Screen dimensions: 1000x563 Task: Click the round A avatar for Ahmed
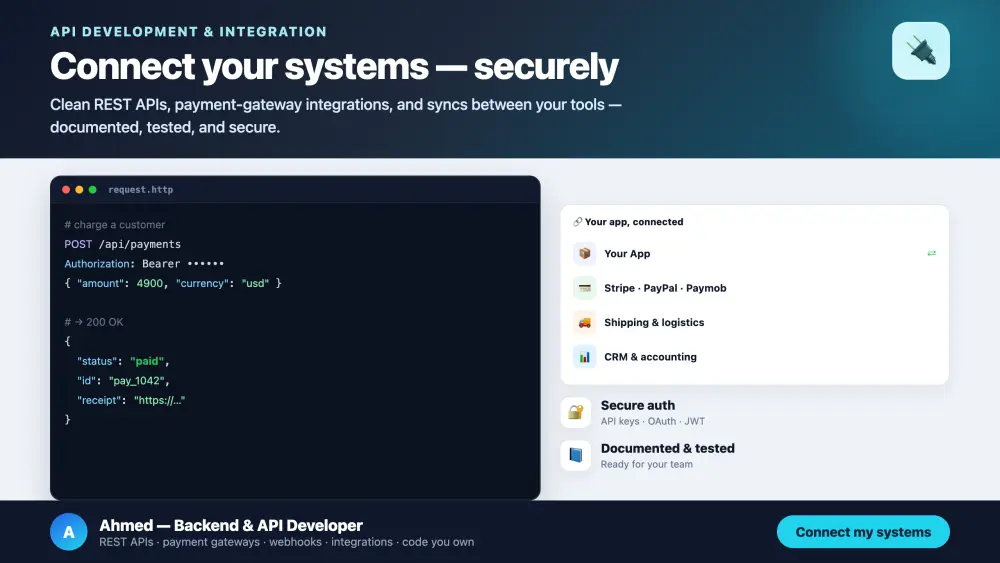(x=68, y=532)
